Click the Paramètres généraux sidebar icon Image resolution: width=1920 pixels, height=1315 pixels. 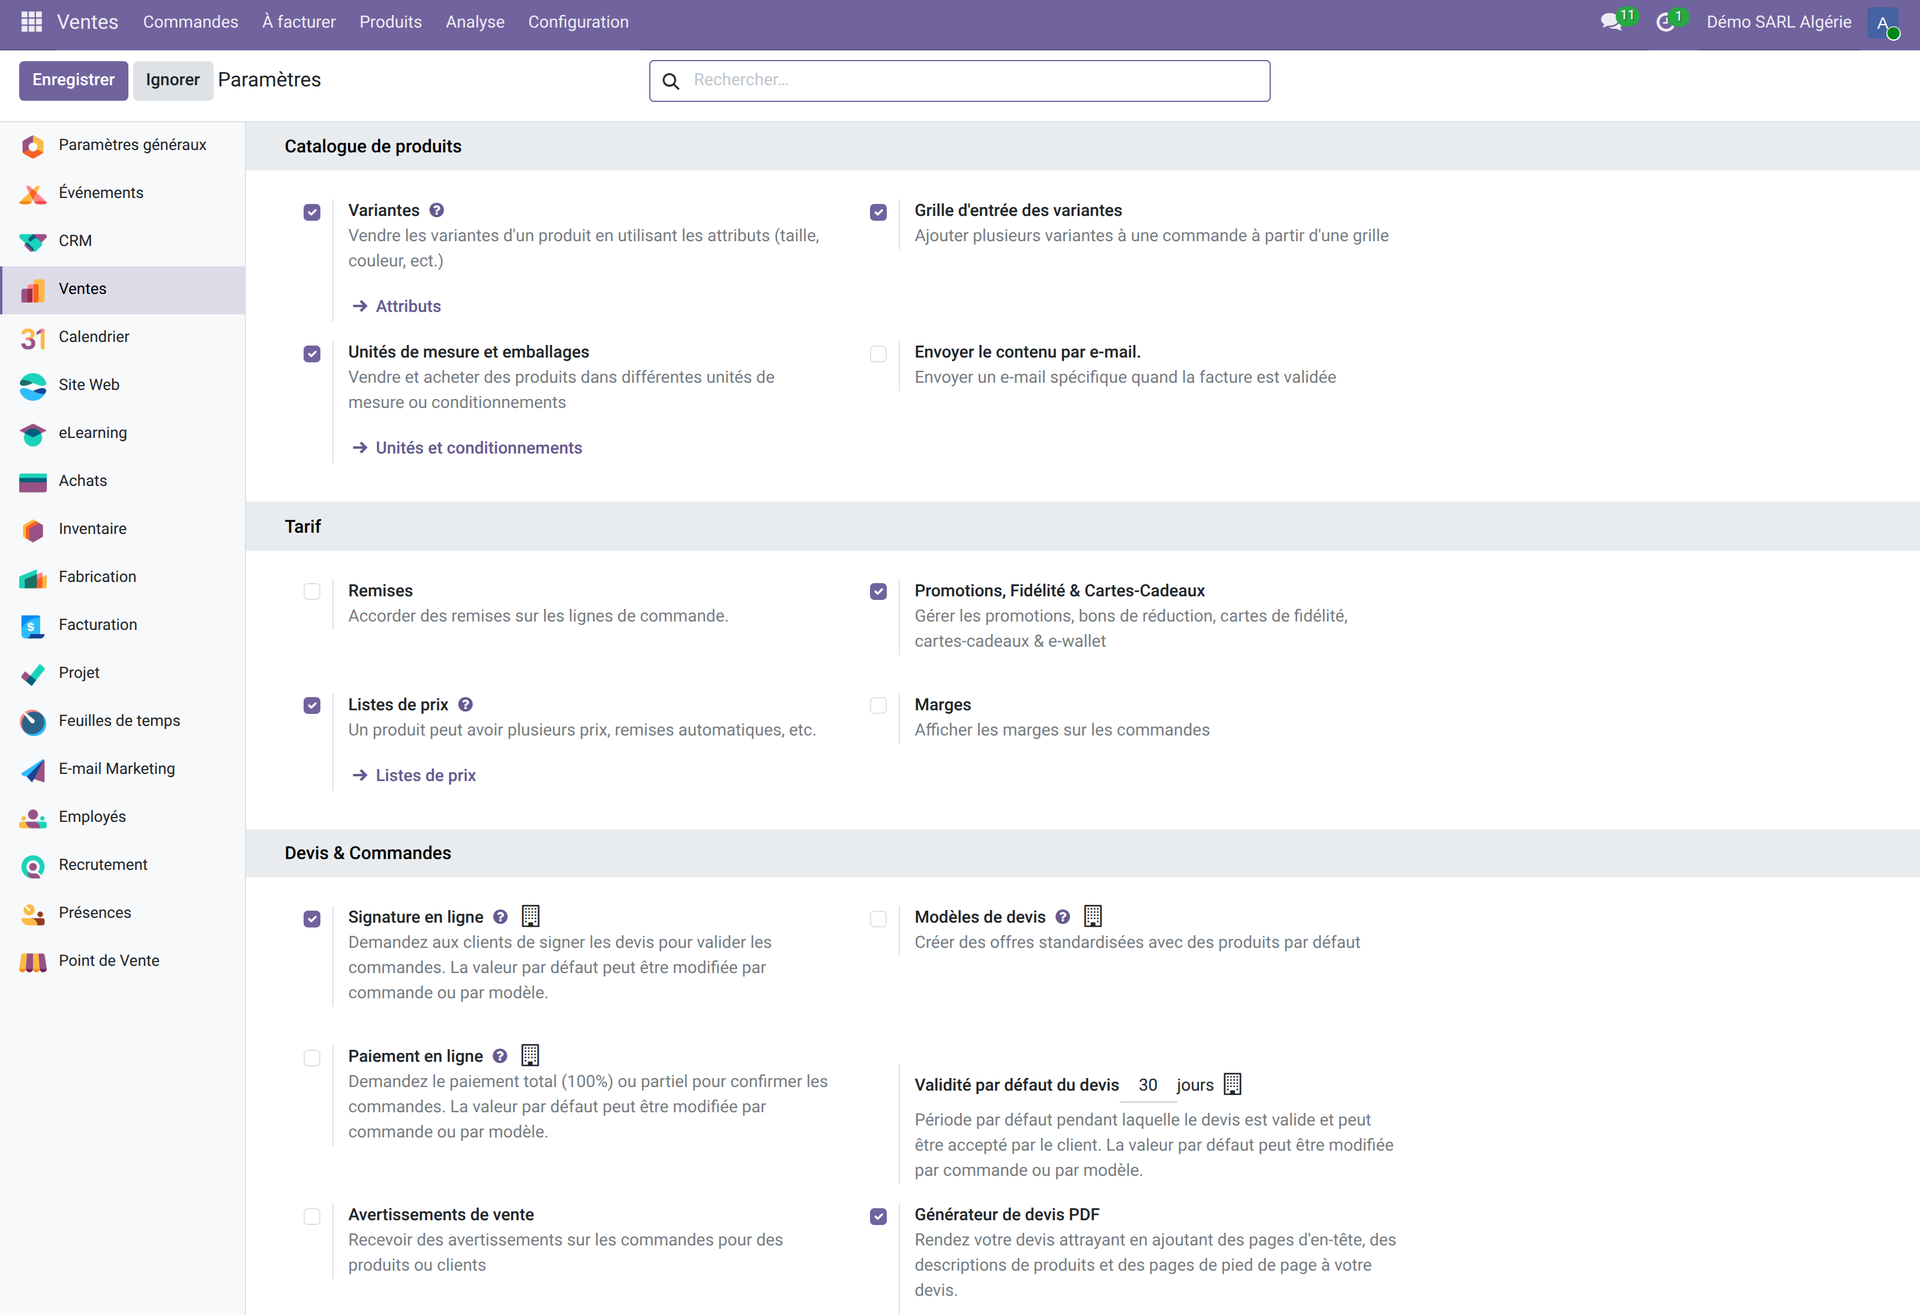33,146
